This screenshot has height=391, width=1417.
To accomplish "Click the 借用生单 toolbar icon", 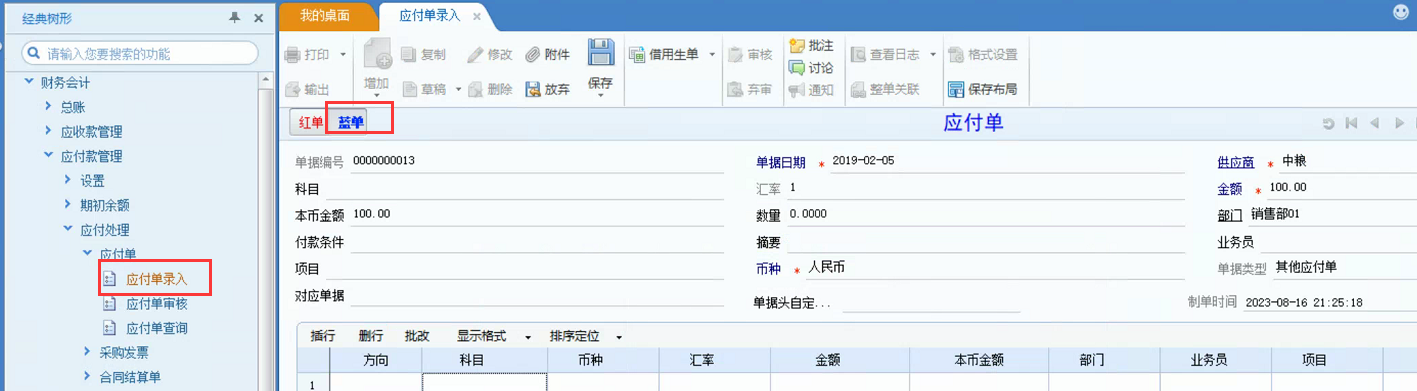I will (x=636, y=54).
